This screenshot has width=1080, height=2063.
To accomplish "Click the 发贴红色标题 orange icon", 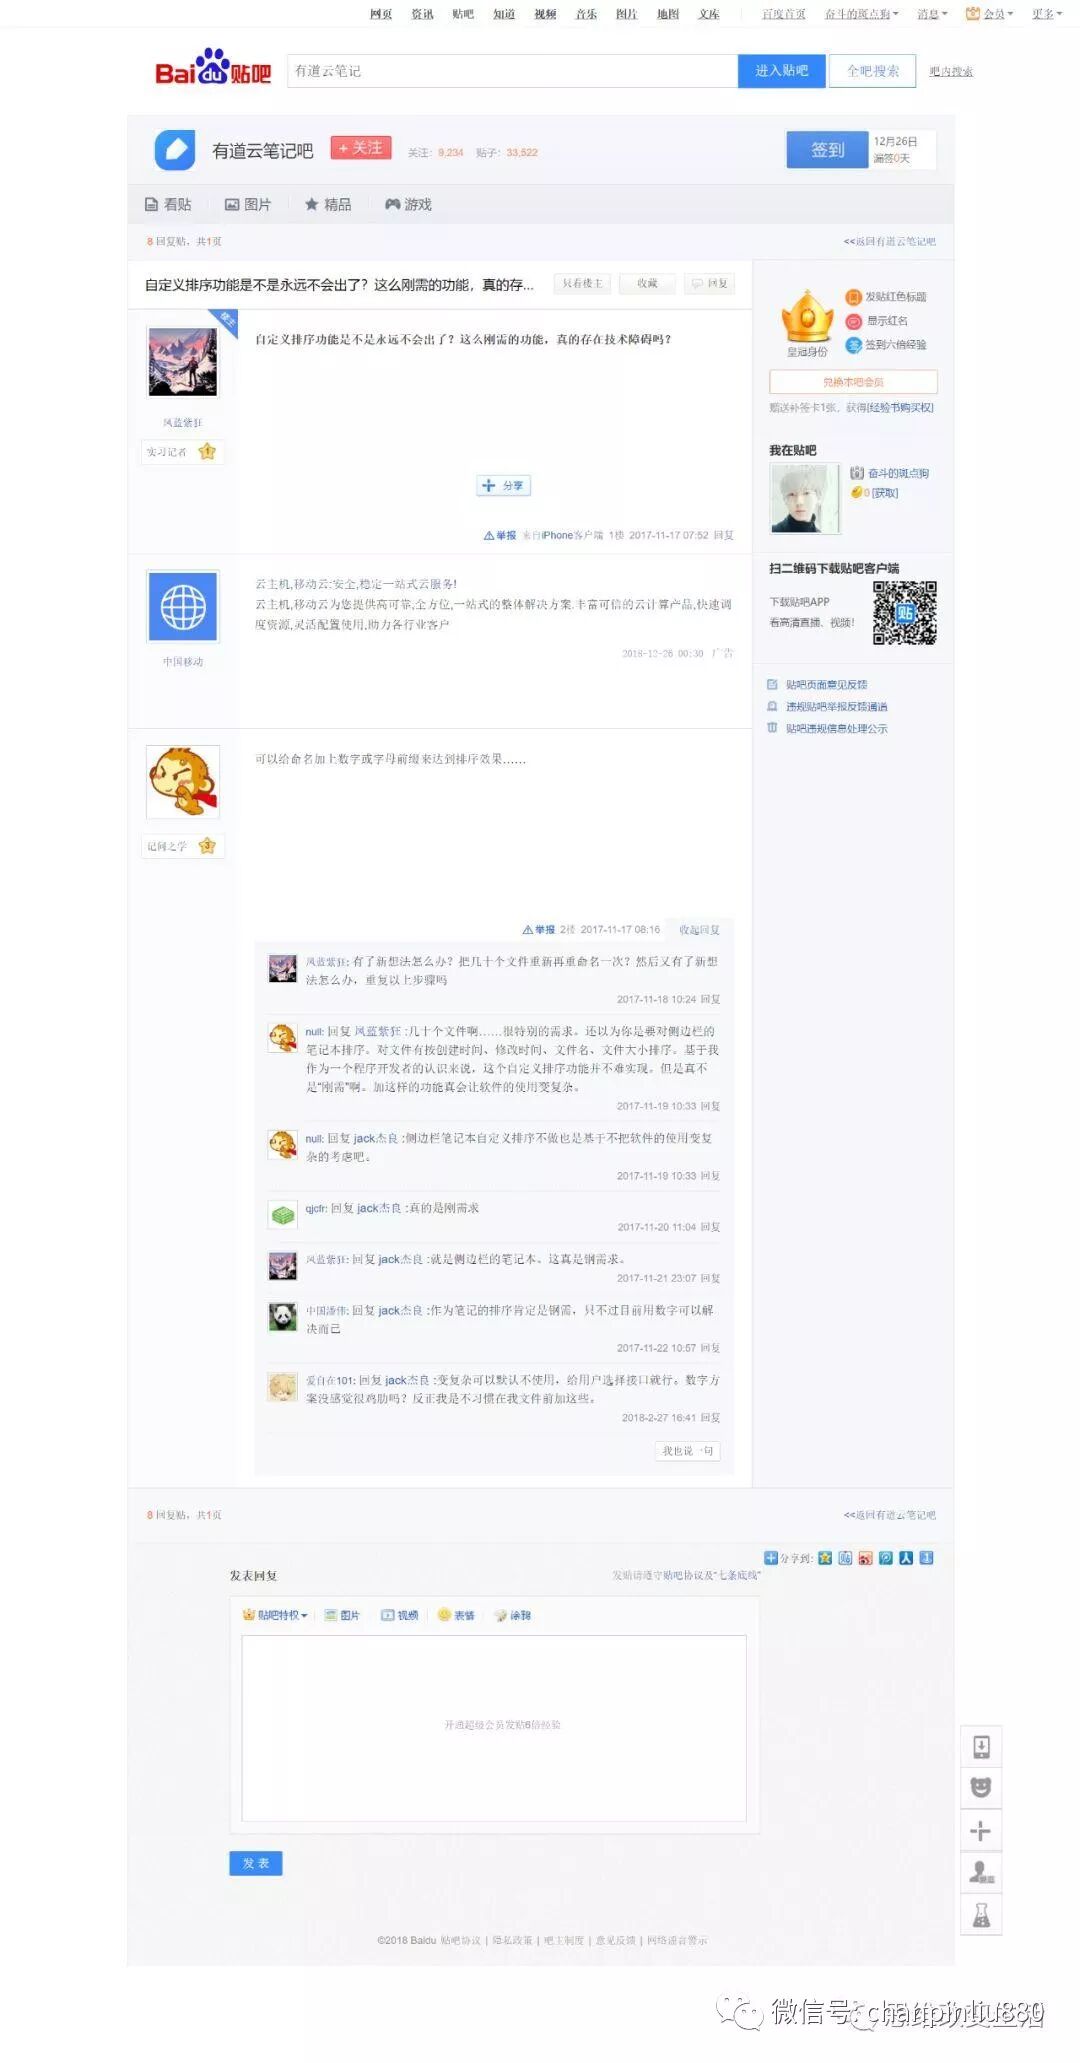I will coord(853,297).
